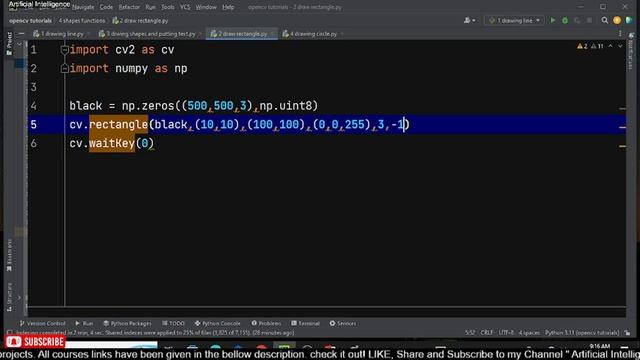Open Python Packages tool window
This screenshot has height=360, width=640.
click(x=127, y=323)
